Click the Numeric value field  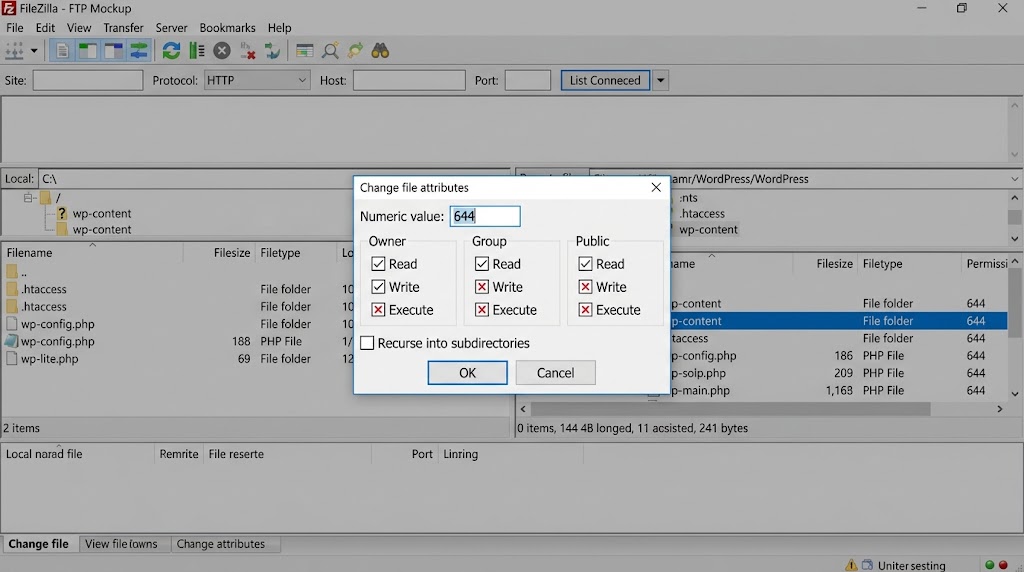485,216
